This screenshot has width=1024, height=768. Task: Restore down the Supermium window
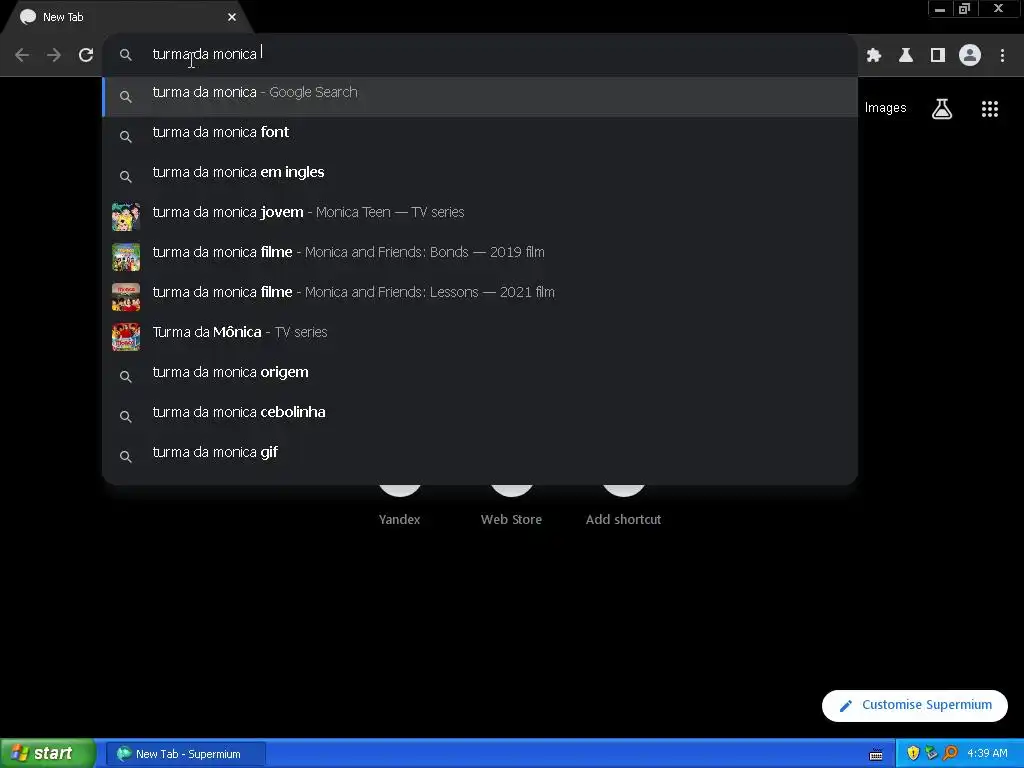tap(964, 8)
